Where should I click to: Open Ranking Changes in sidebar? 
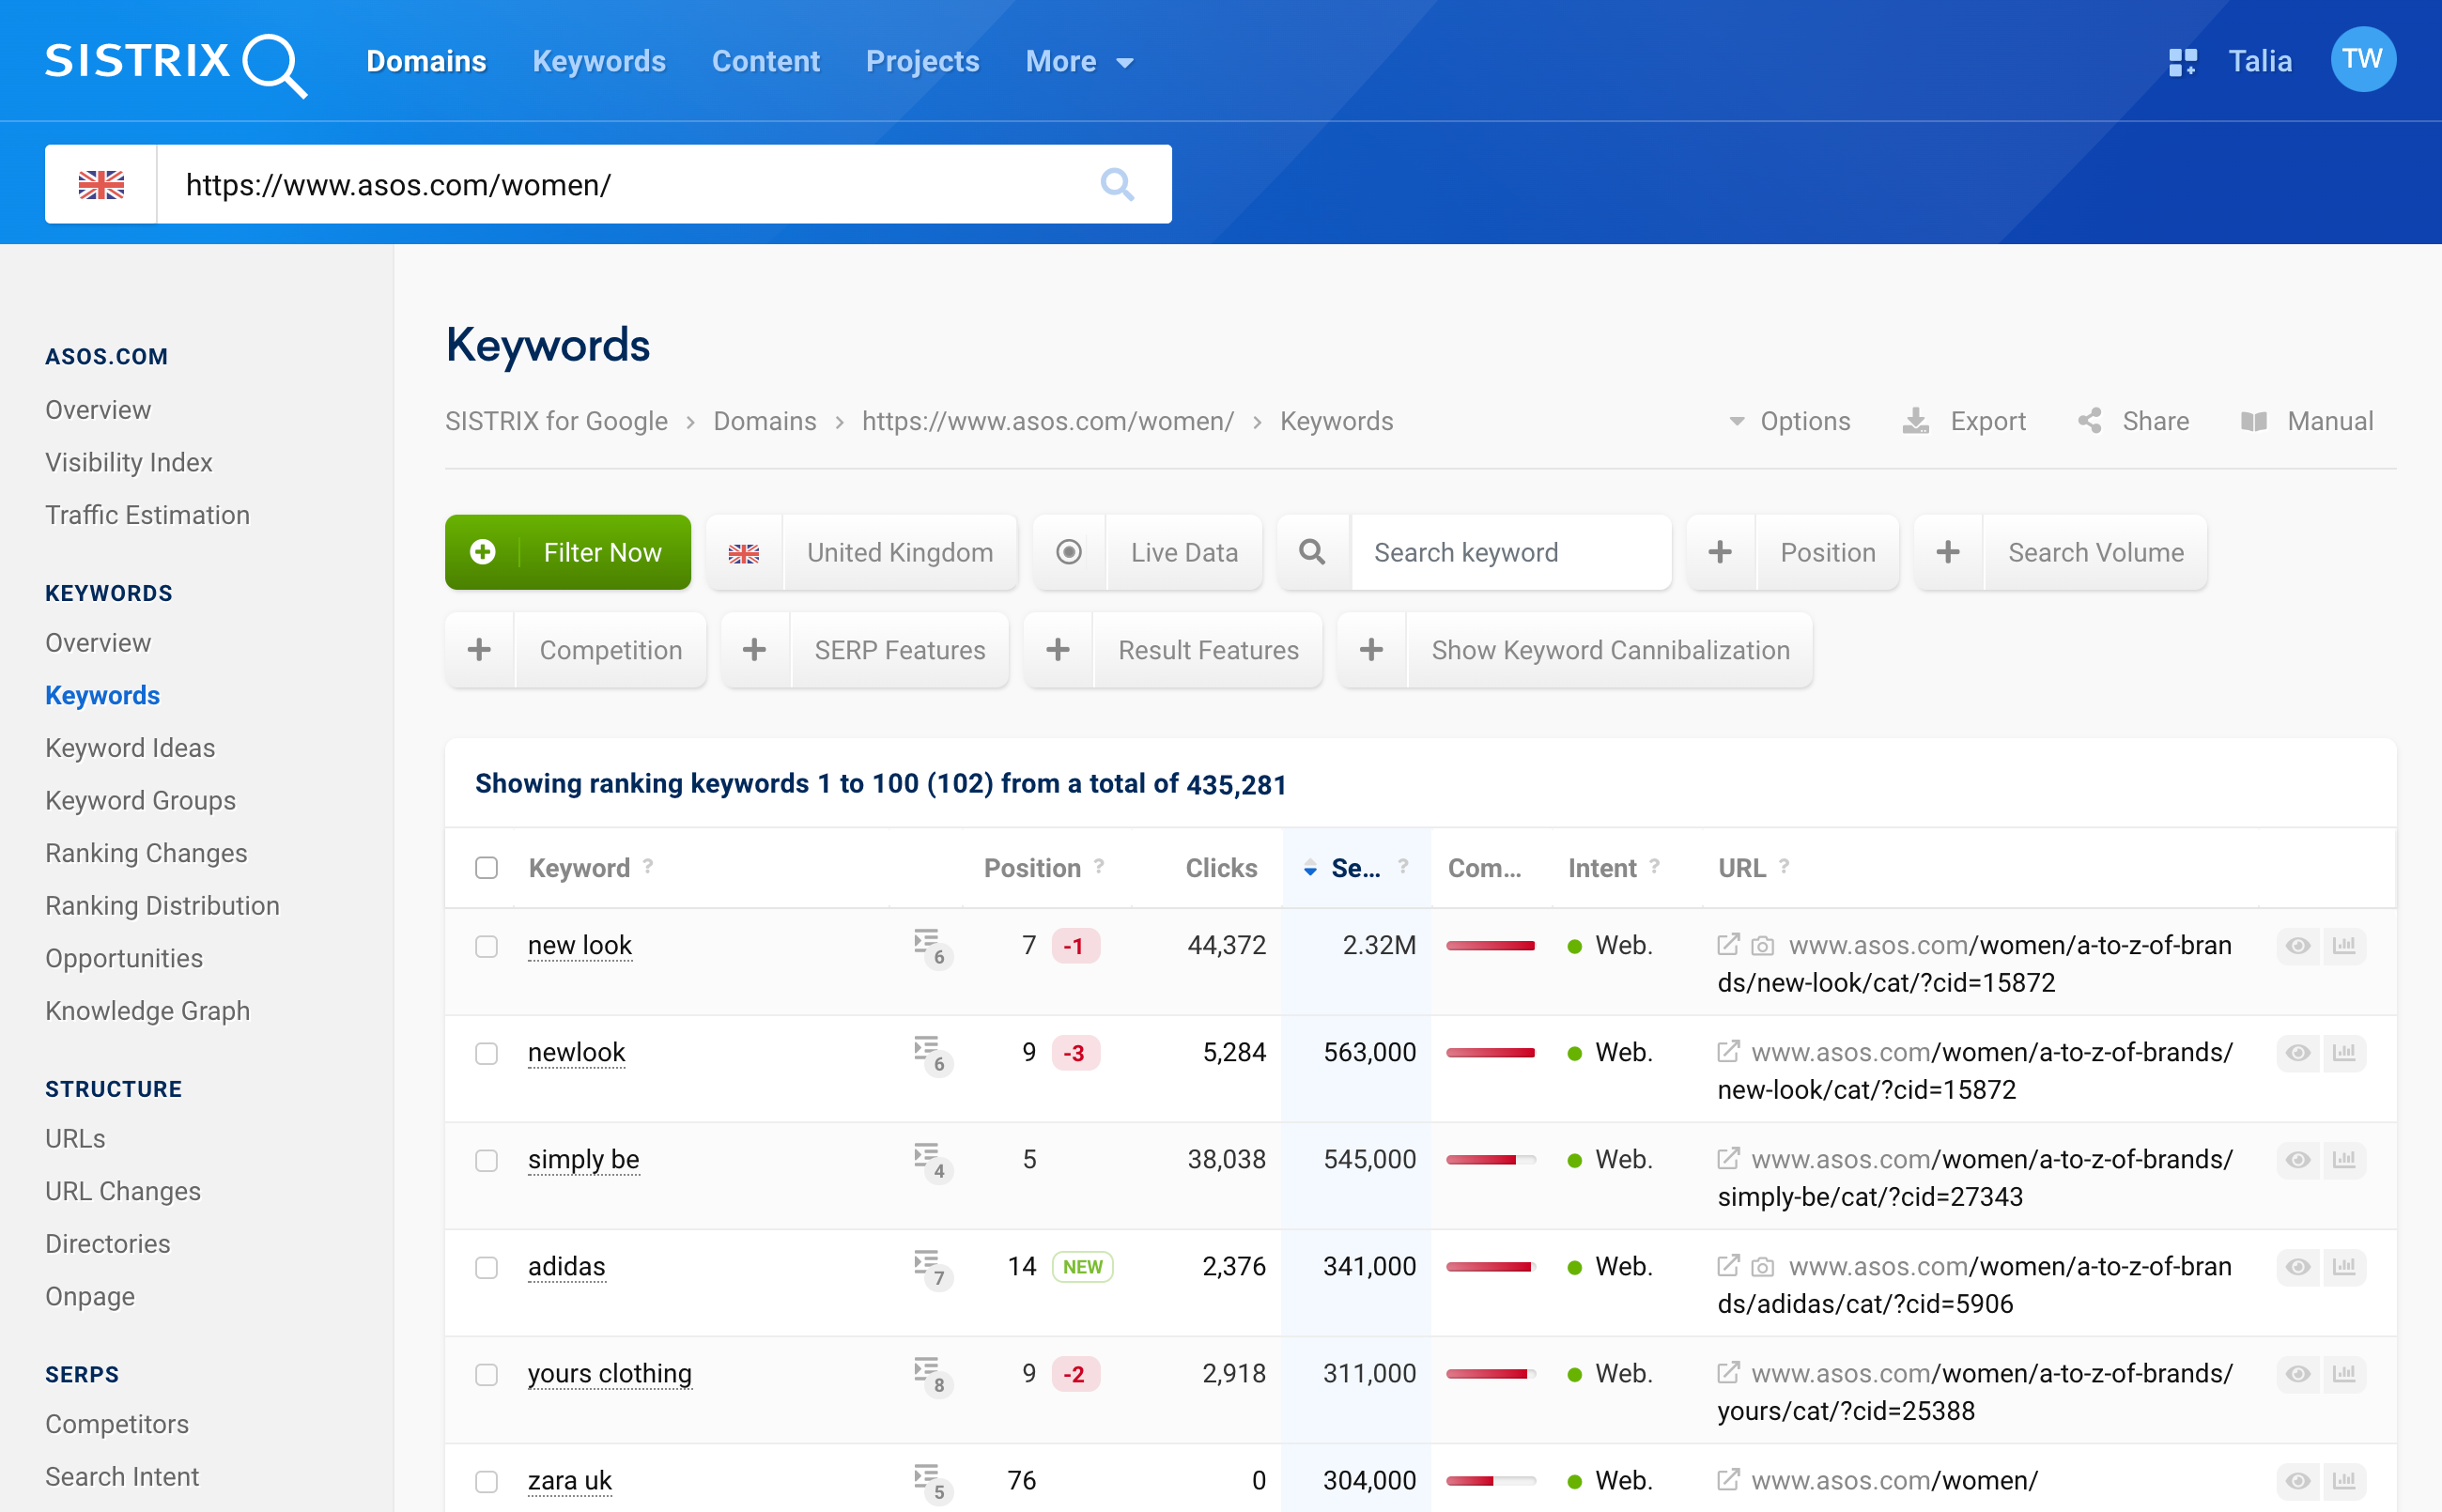[146, 853]
